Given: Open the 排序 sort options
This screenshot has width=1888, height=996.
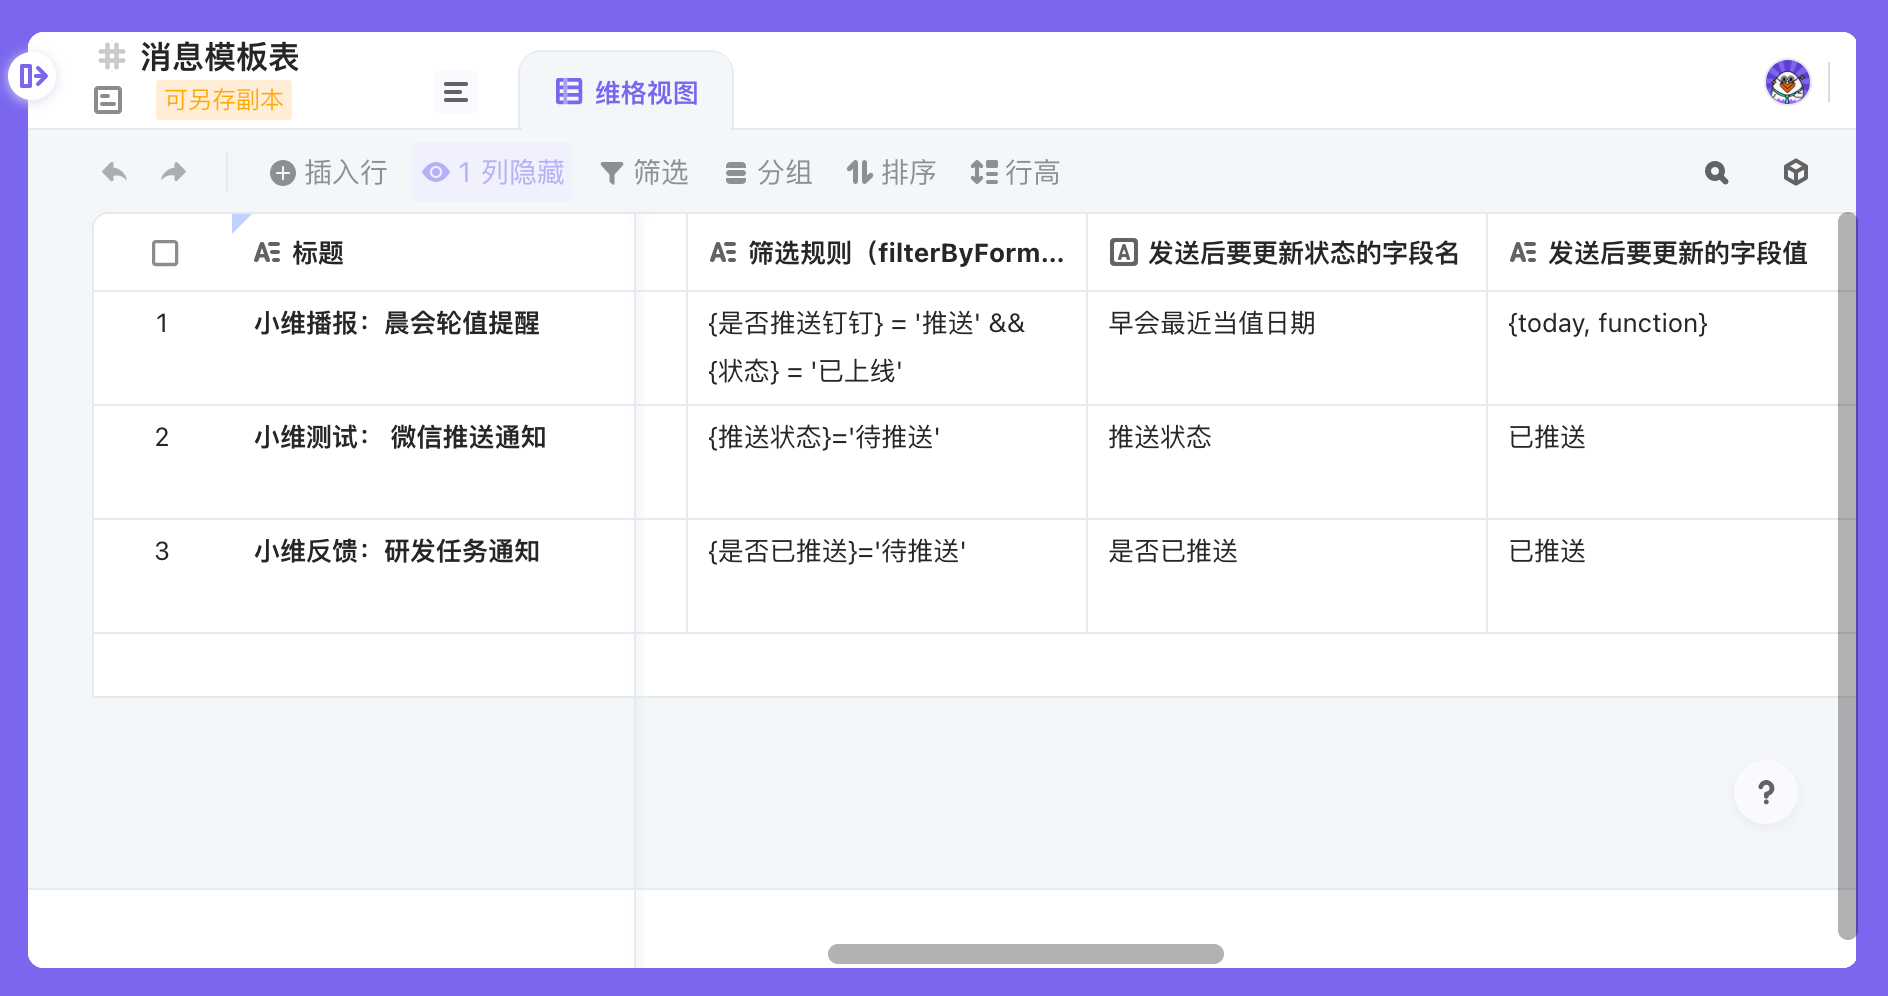Looking at the screenshot, I should coord(891,173).
